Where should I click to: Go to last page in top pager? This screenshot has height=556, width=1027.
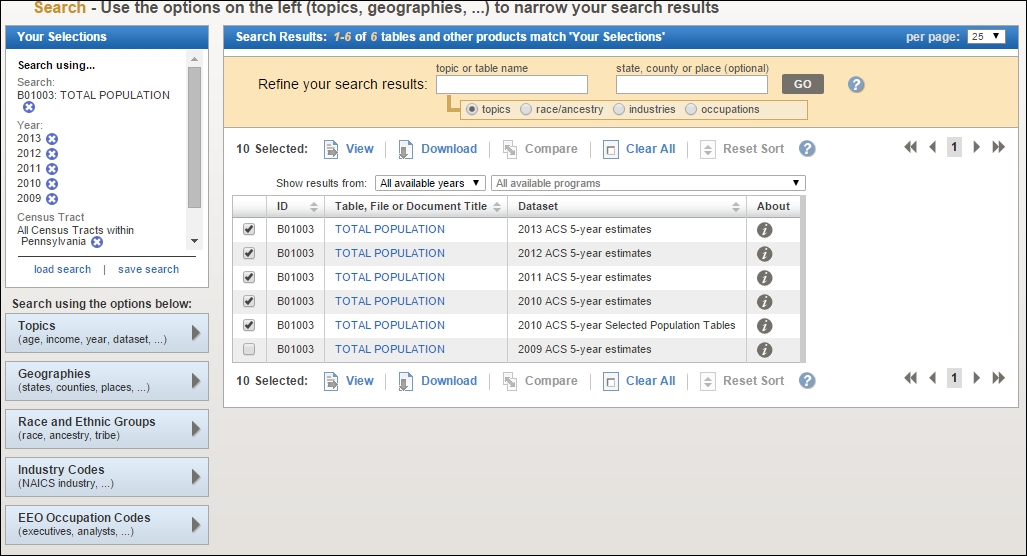pyautogui.click(x=998, y=147)
